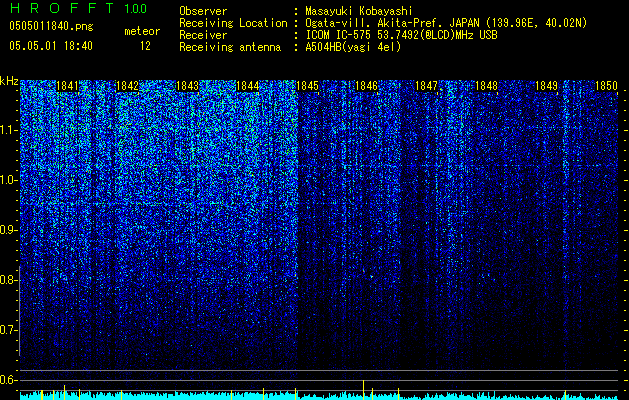Click the Receiving antenna label
The image size is (629, 400).
(230, 47)
